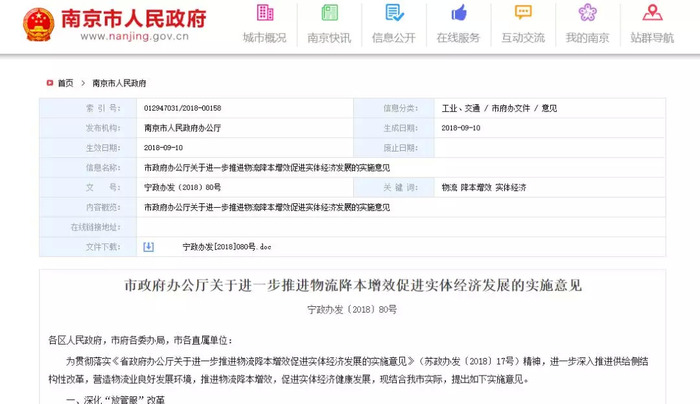Download 宁政办发[2018]080号.doc file

pyautogui.click(x=227, y=247)
